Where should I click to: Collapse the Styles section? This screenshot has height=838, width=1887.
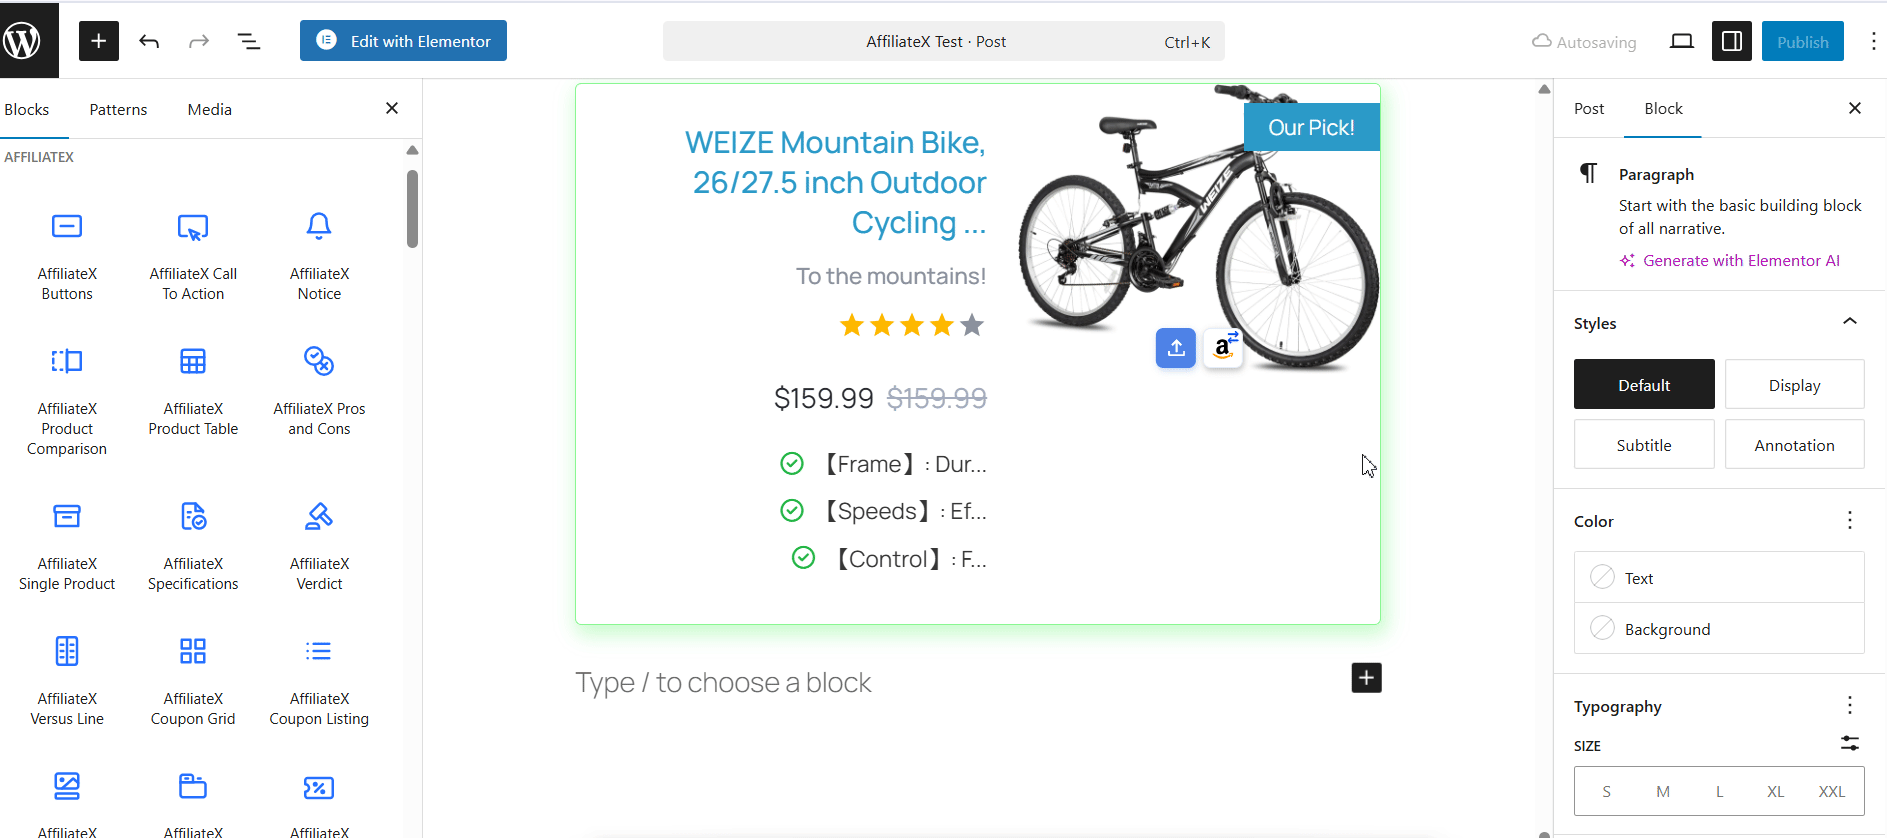click(x=1850, y=321)
